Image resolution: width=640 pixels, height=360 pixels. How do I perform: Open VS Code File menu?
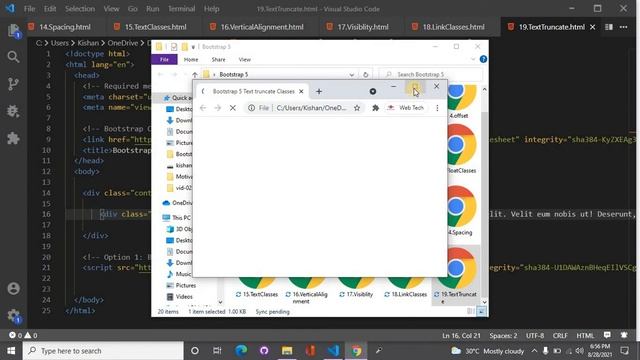pyautogui.click(x=29, y=9)
